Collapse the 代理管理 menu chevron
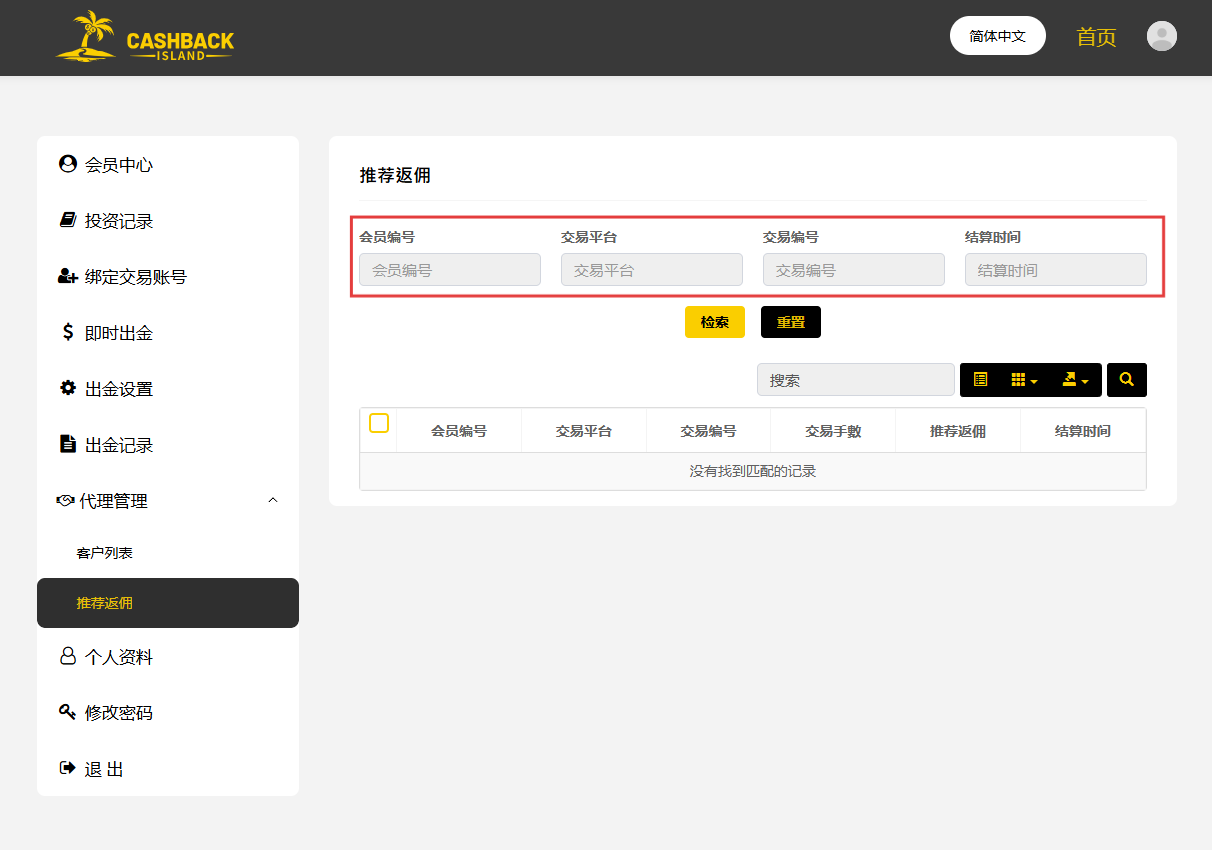Image resolution: width=1212 pixels, height=850 pixels. point(273,500)
